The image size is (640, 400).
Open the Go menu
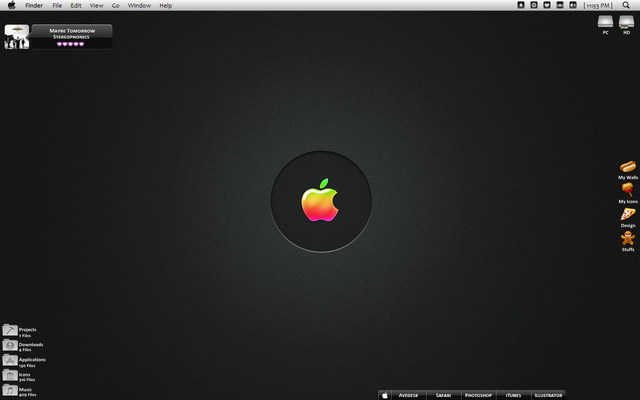(x=116, y=5)
